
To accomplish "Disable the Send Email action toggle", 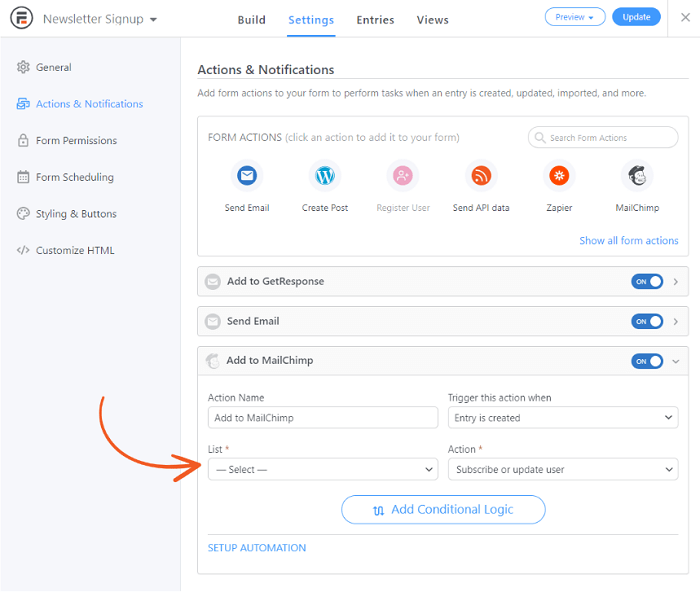I will click(x=647, y=321).
